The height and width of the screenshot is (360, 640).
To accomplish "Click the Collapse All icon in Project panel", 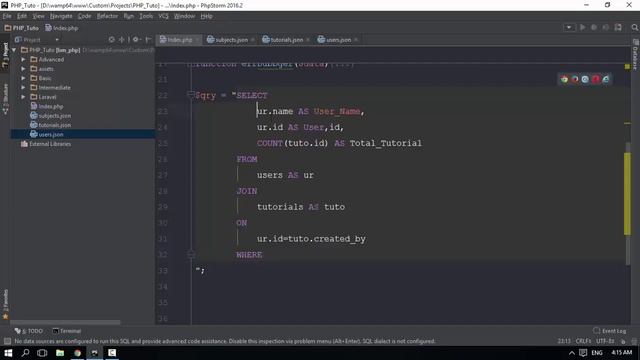I will pos(122,40).
